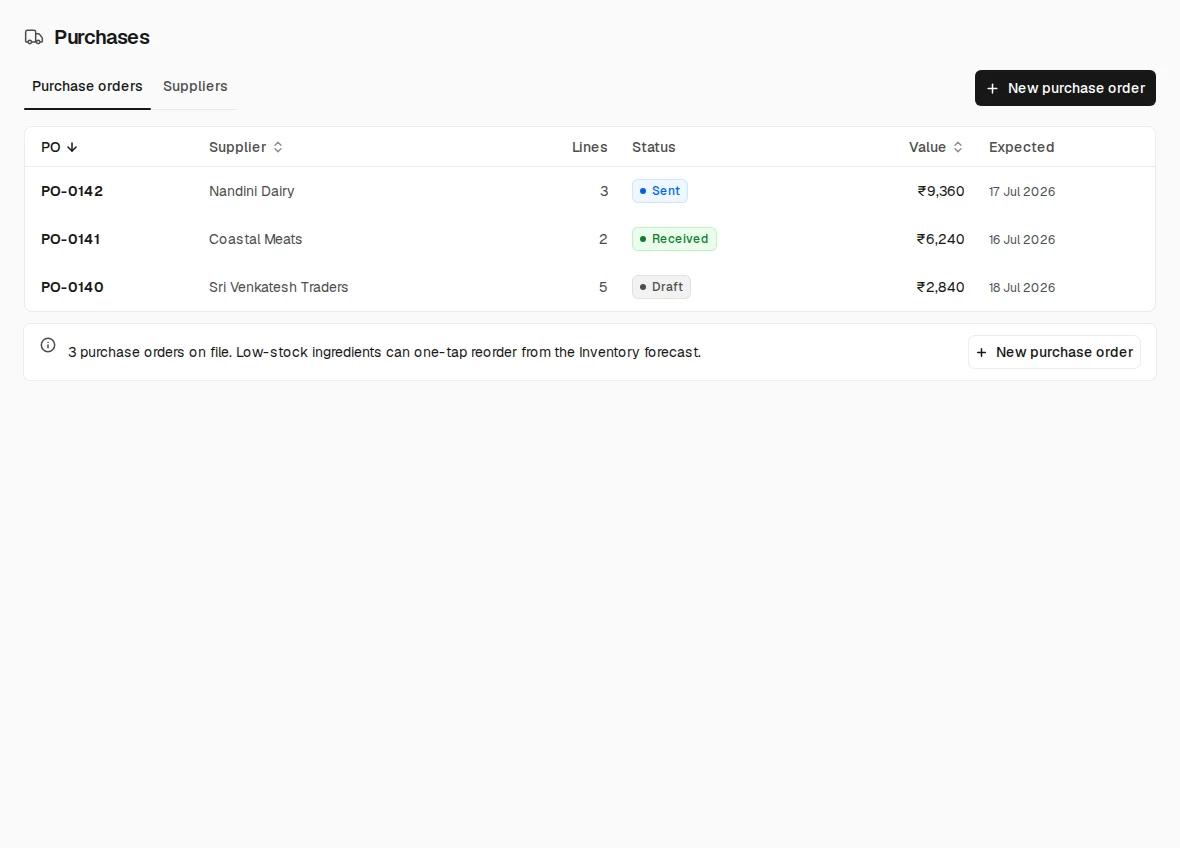
Task: Click the ₹6,240 value
Action: coord(941,239)
